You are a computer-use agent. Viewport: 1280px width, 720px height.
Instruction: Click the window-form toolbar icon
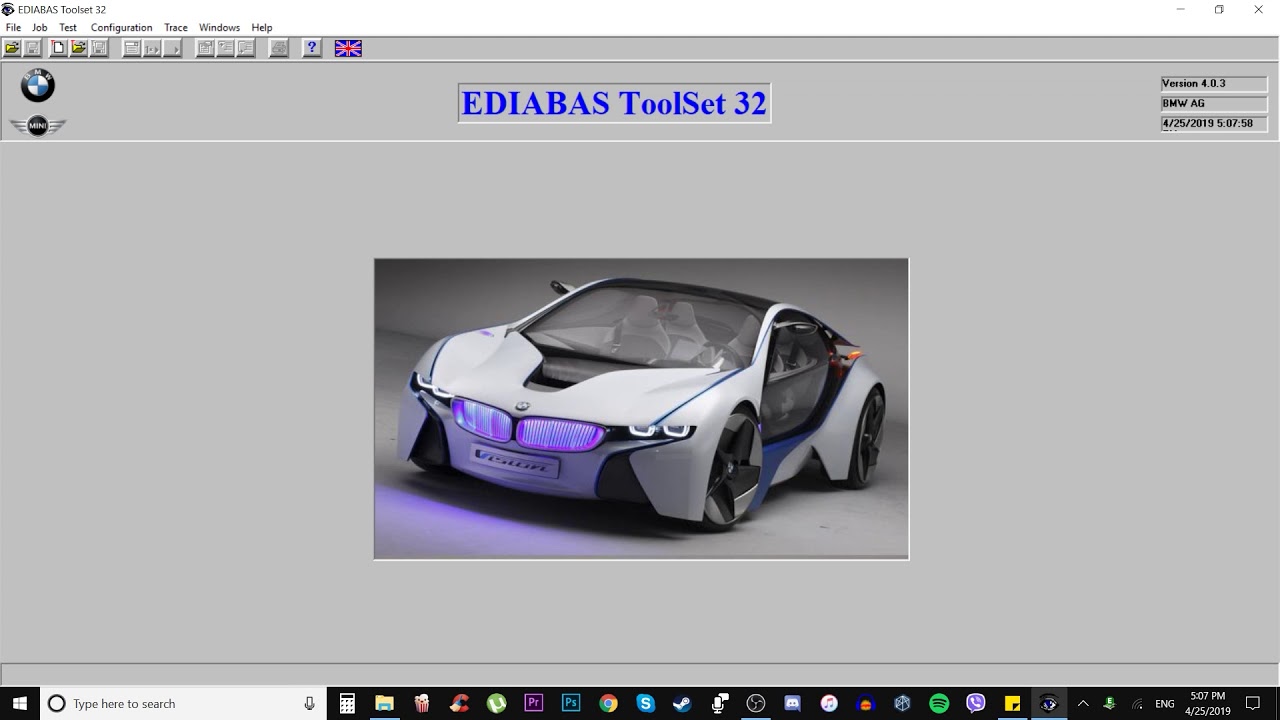coord(132,48)
